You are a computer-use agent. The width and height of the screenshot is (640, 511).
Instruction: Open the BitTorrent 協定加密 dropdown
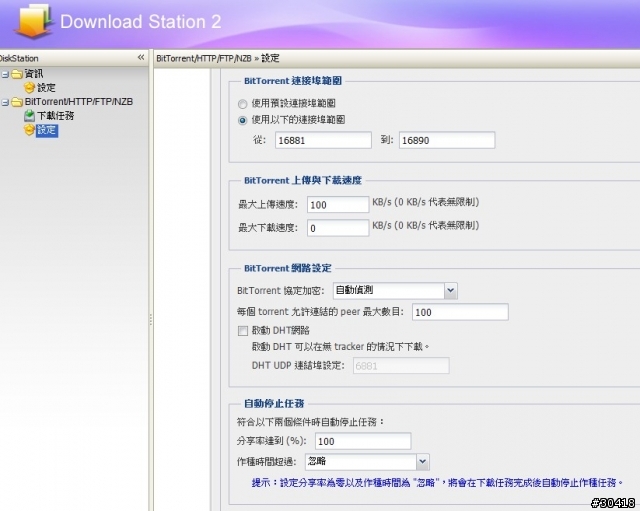[x=451, y=291]
